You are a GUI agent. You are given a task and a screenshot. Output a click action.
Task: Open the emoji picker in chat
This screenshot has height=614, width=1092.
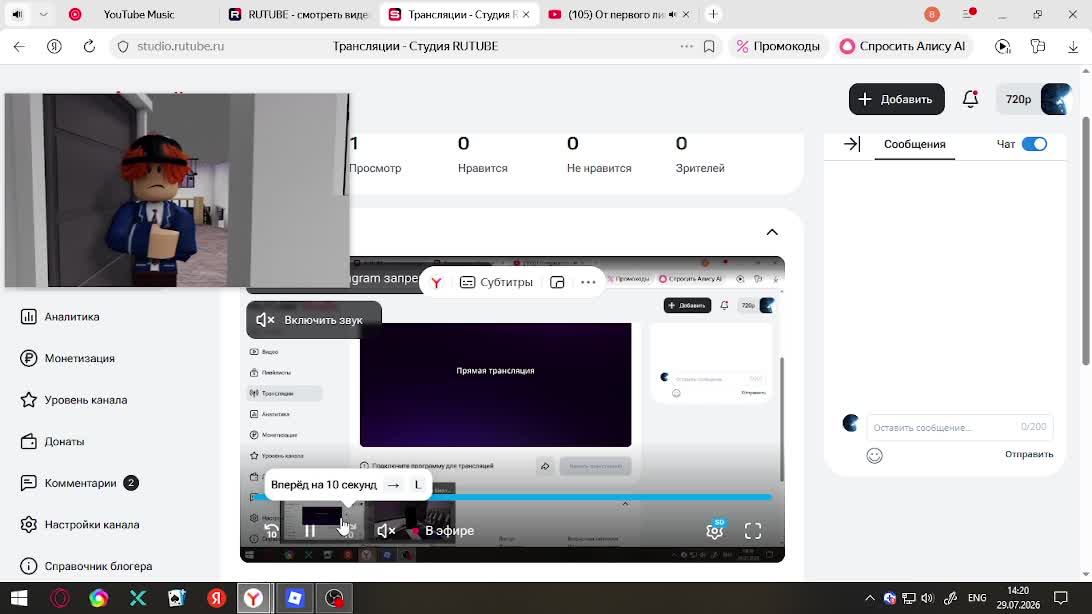pos(875,455)
